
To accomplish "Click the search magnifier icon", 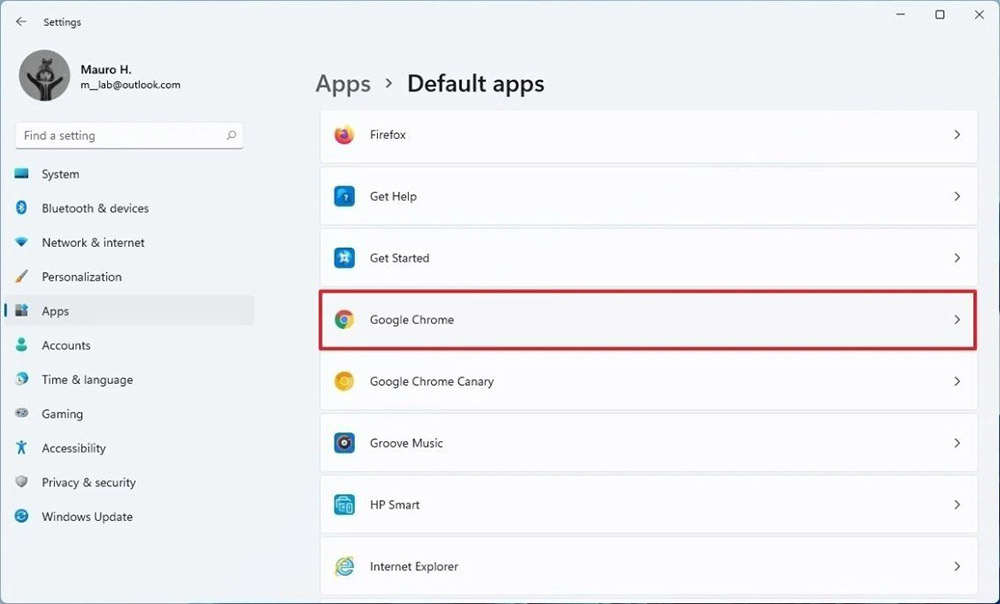I will click(x=232, y=135).
